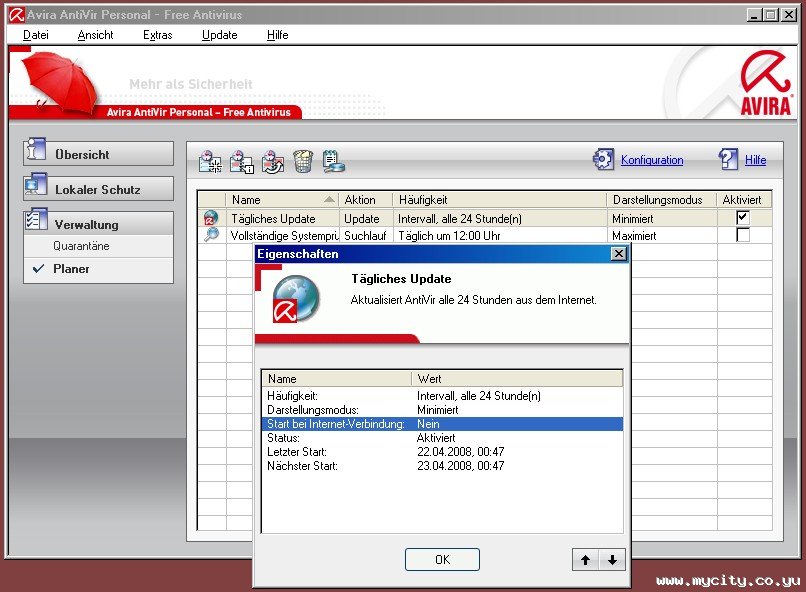Viewport: 806px width, 592px height.
Task: Select the Nächster Start property row
Action: tap(442, 466)
